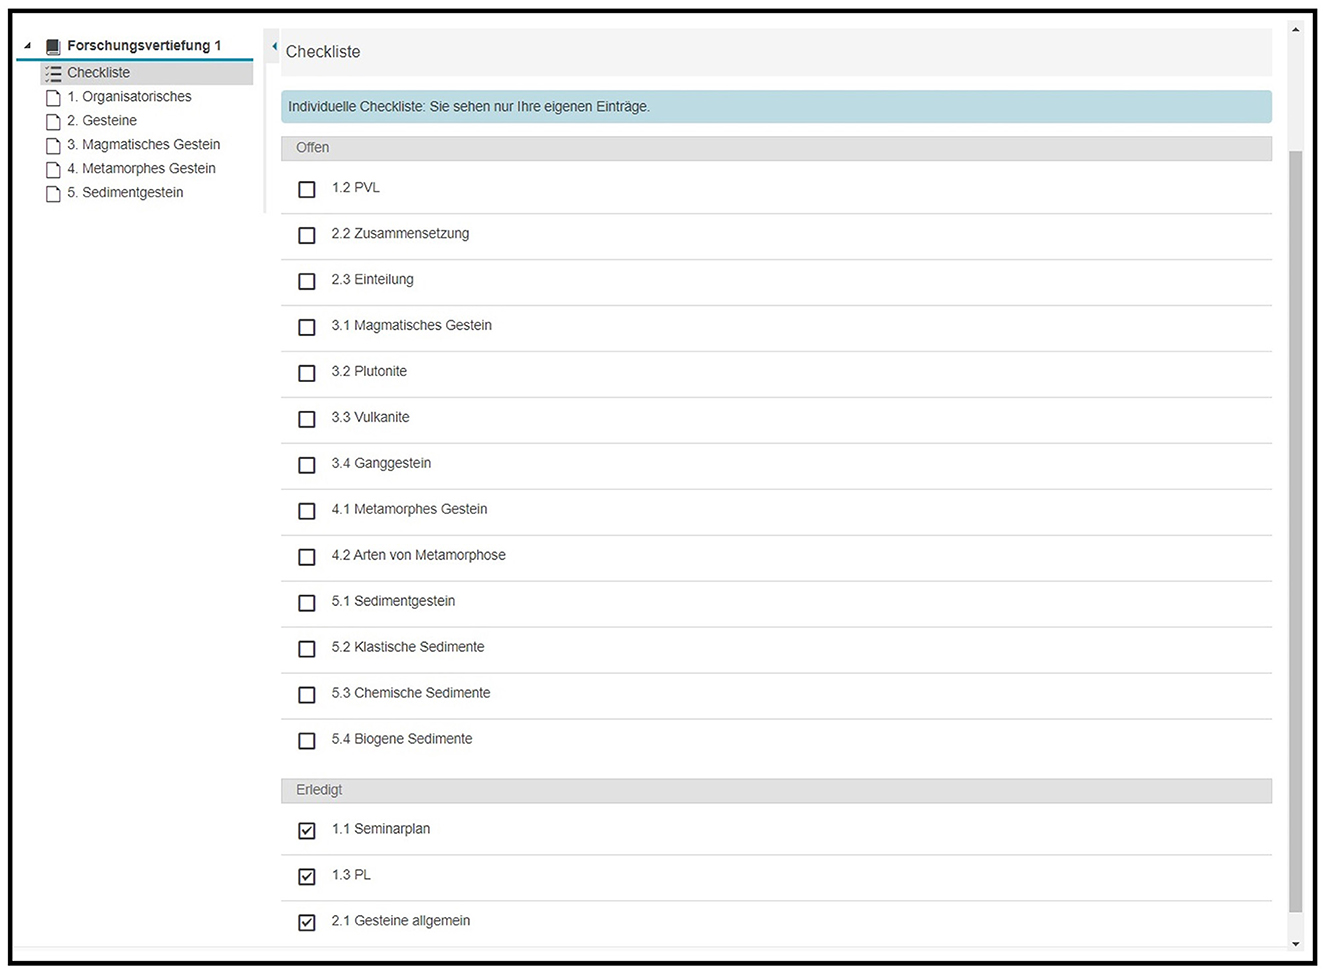Screen dimensions: 1325x972
Task: Uncheck the 1.1 Seminarplan checkbox
Action: tap(307, 831)
